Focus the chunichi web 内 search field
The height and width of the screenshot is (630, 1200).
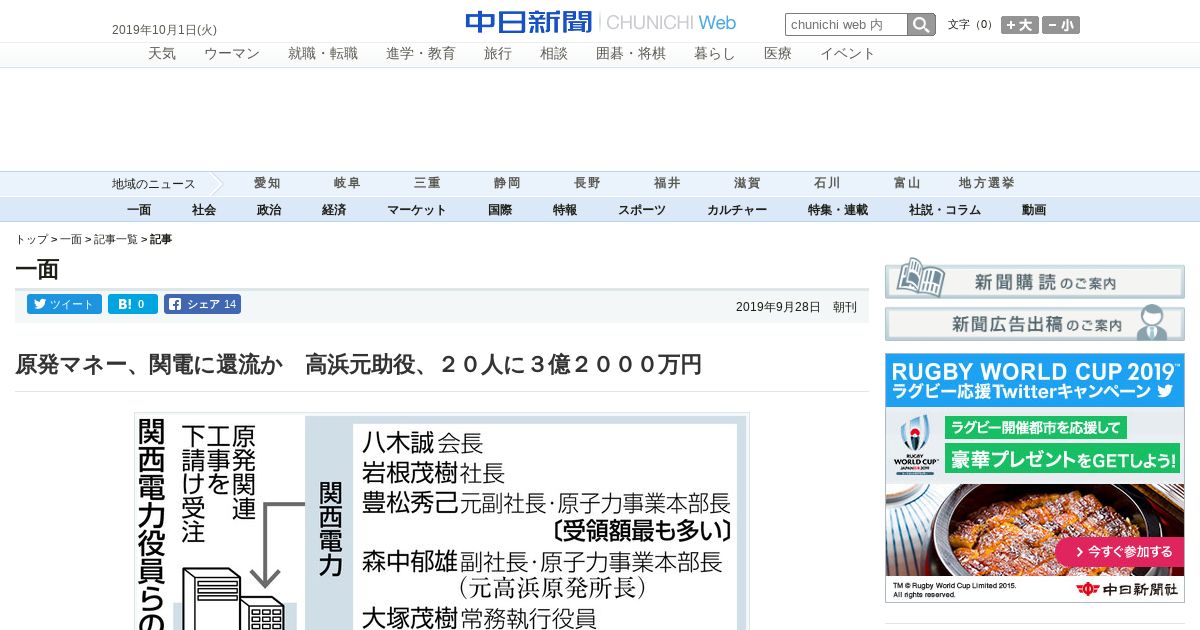click(846, 25)
